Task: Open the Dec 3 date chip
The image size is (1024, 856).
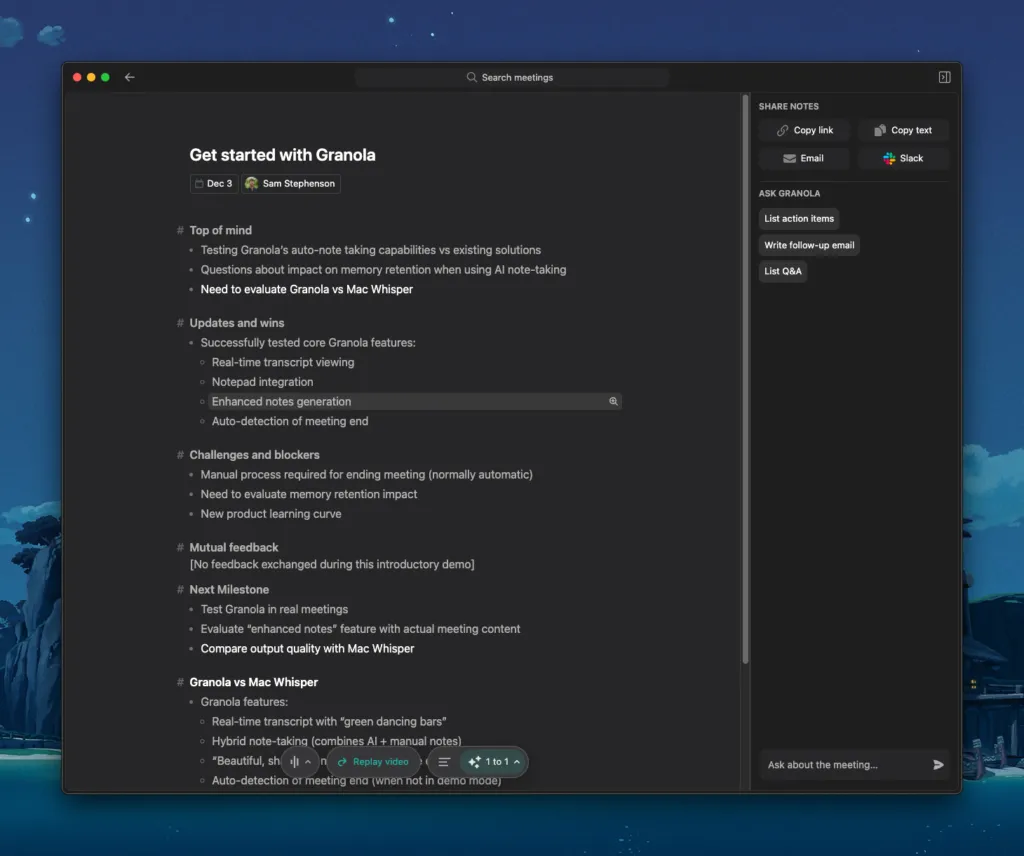Action: (x=214, y=183)
